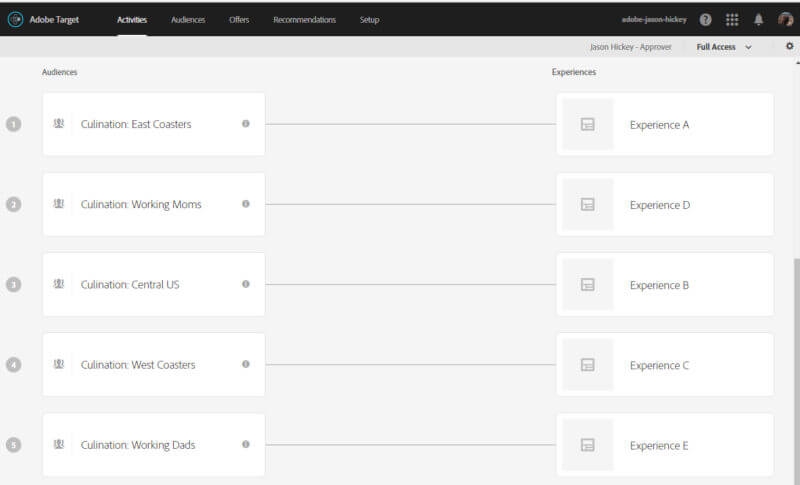Open Experience E thumbnail

(x=588, y=445)
